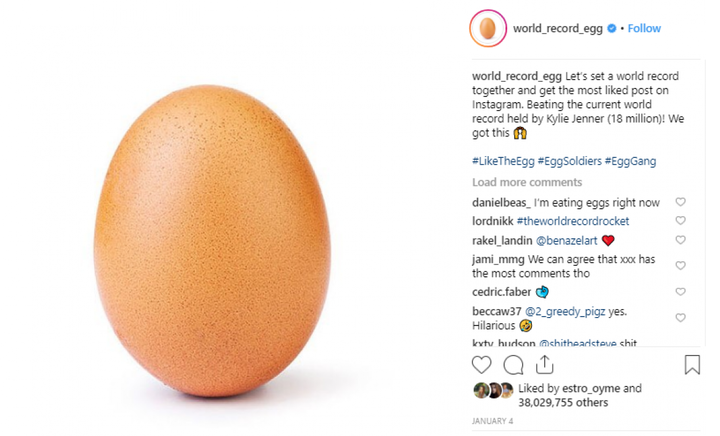This screenshot has height=436, width=720.
Task: Follow the world_record_egg account
Action: pyautogui.click(x=644, y=28)
